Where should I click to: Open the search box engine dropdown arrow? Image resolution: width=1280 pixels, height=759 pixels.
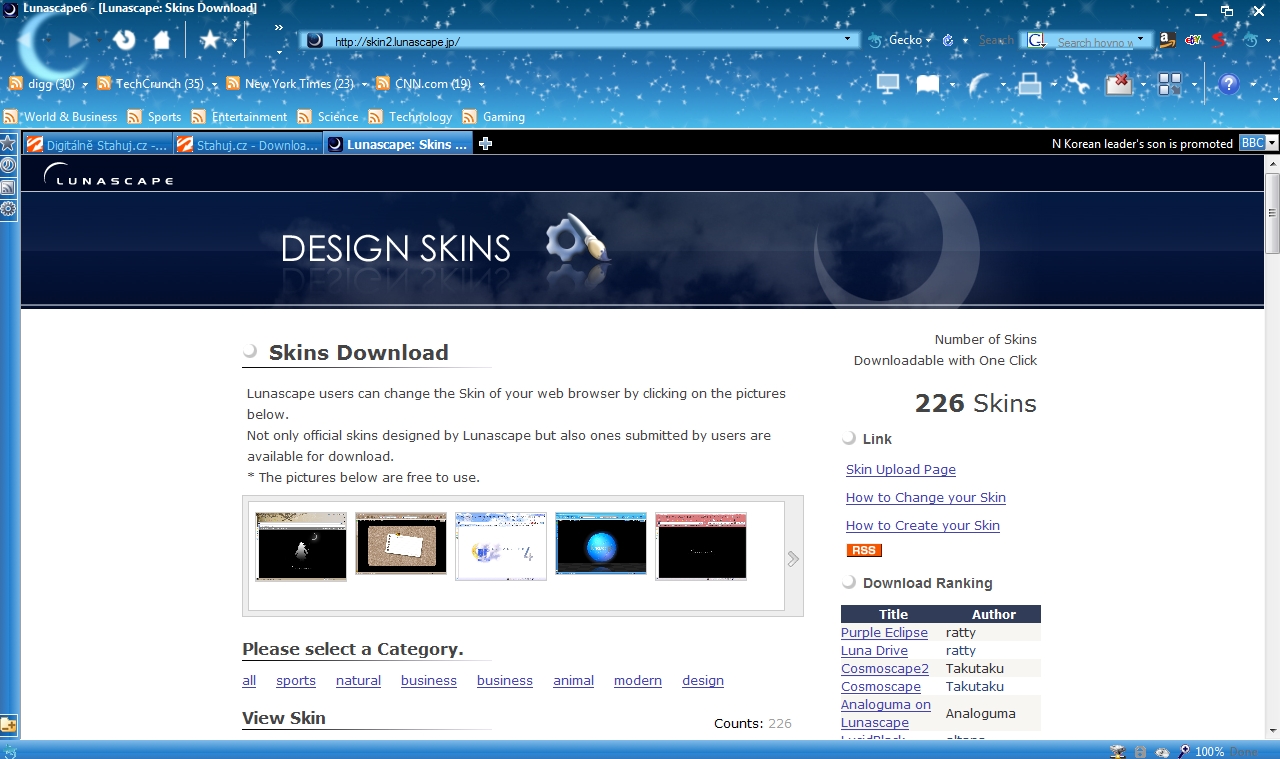[1140, 40]
